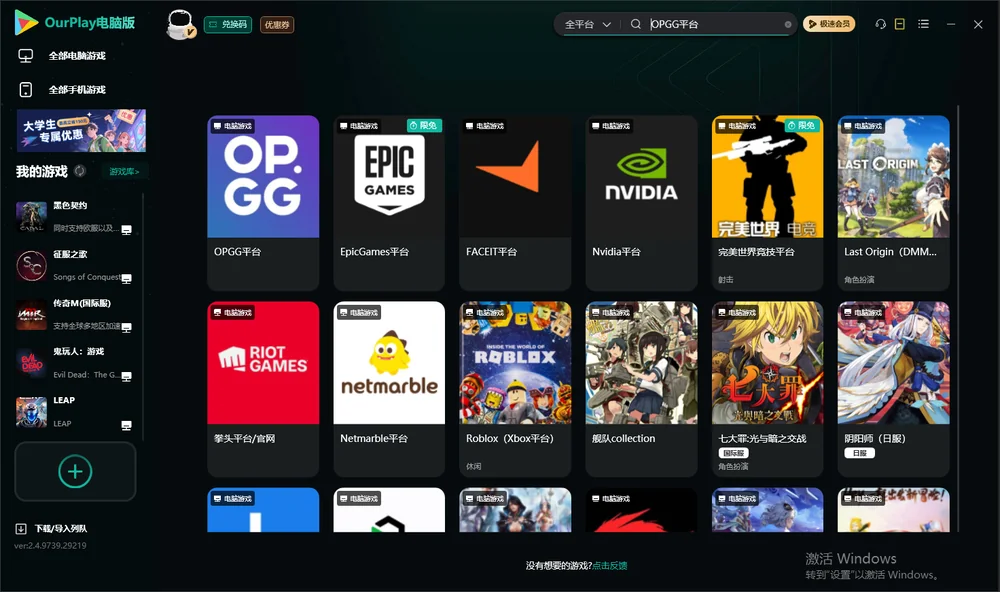Click the plus icon to add game
Image resolution: width=1000 pixels, height=592 pixels.
pyautogui.click(x=75, y=471)
